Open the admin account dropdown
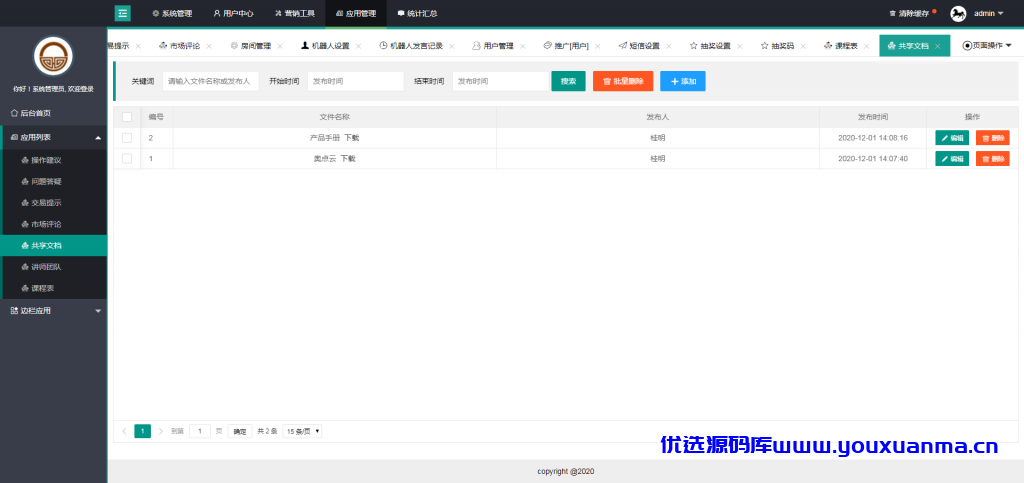1024x483 pixels. [x=988, y=13]
